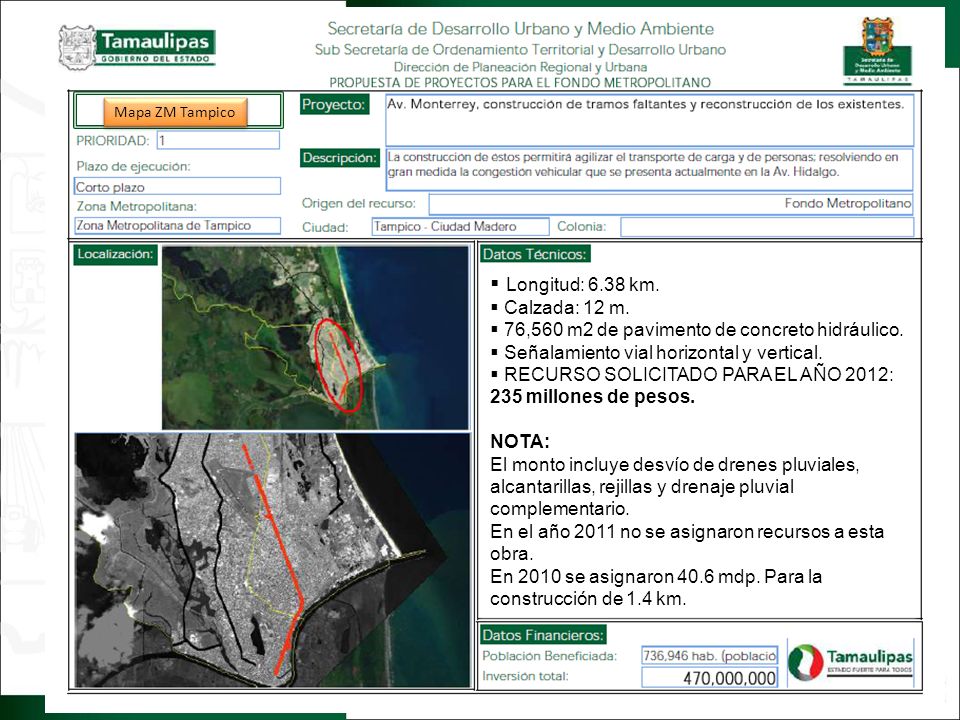Click the empty Colonia field
This screenshot has height=720, width=960.
[767, 227]
